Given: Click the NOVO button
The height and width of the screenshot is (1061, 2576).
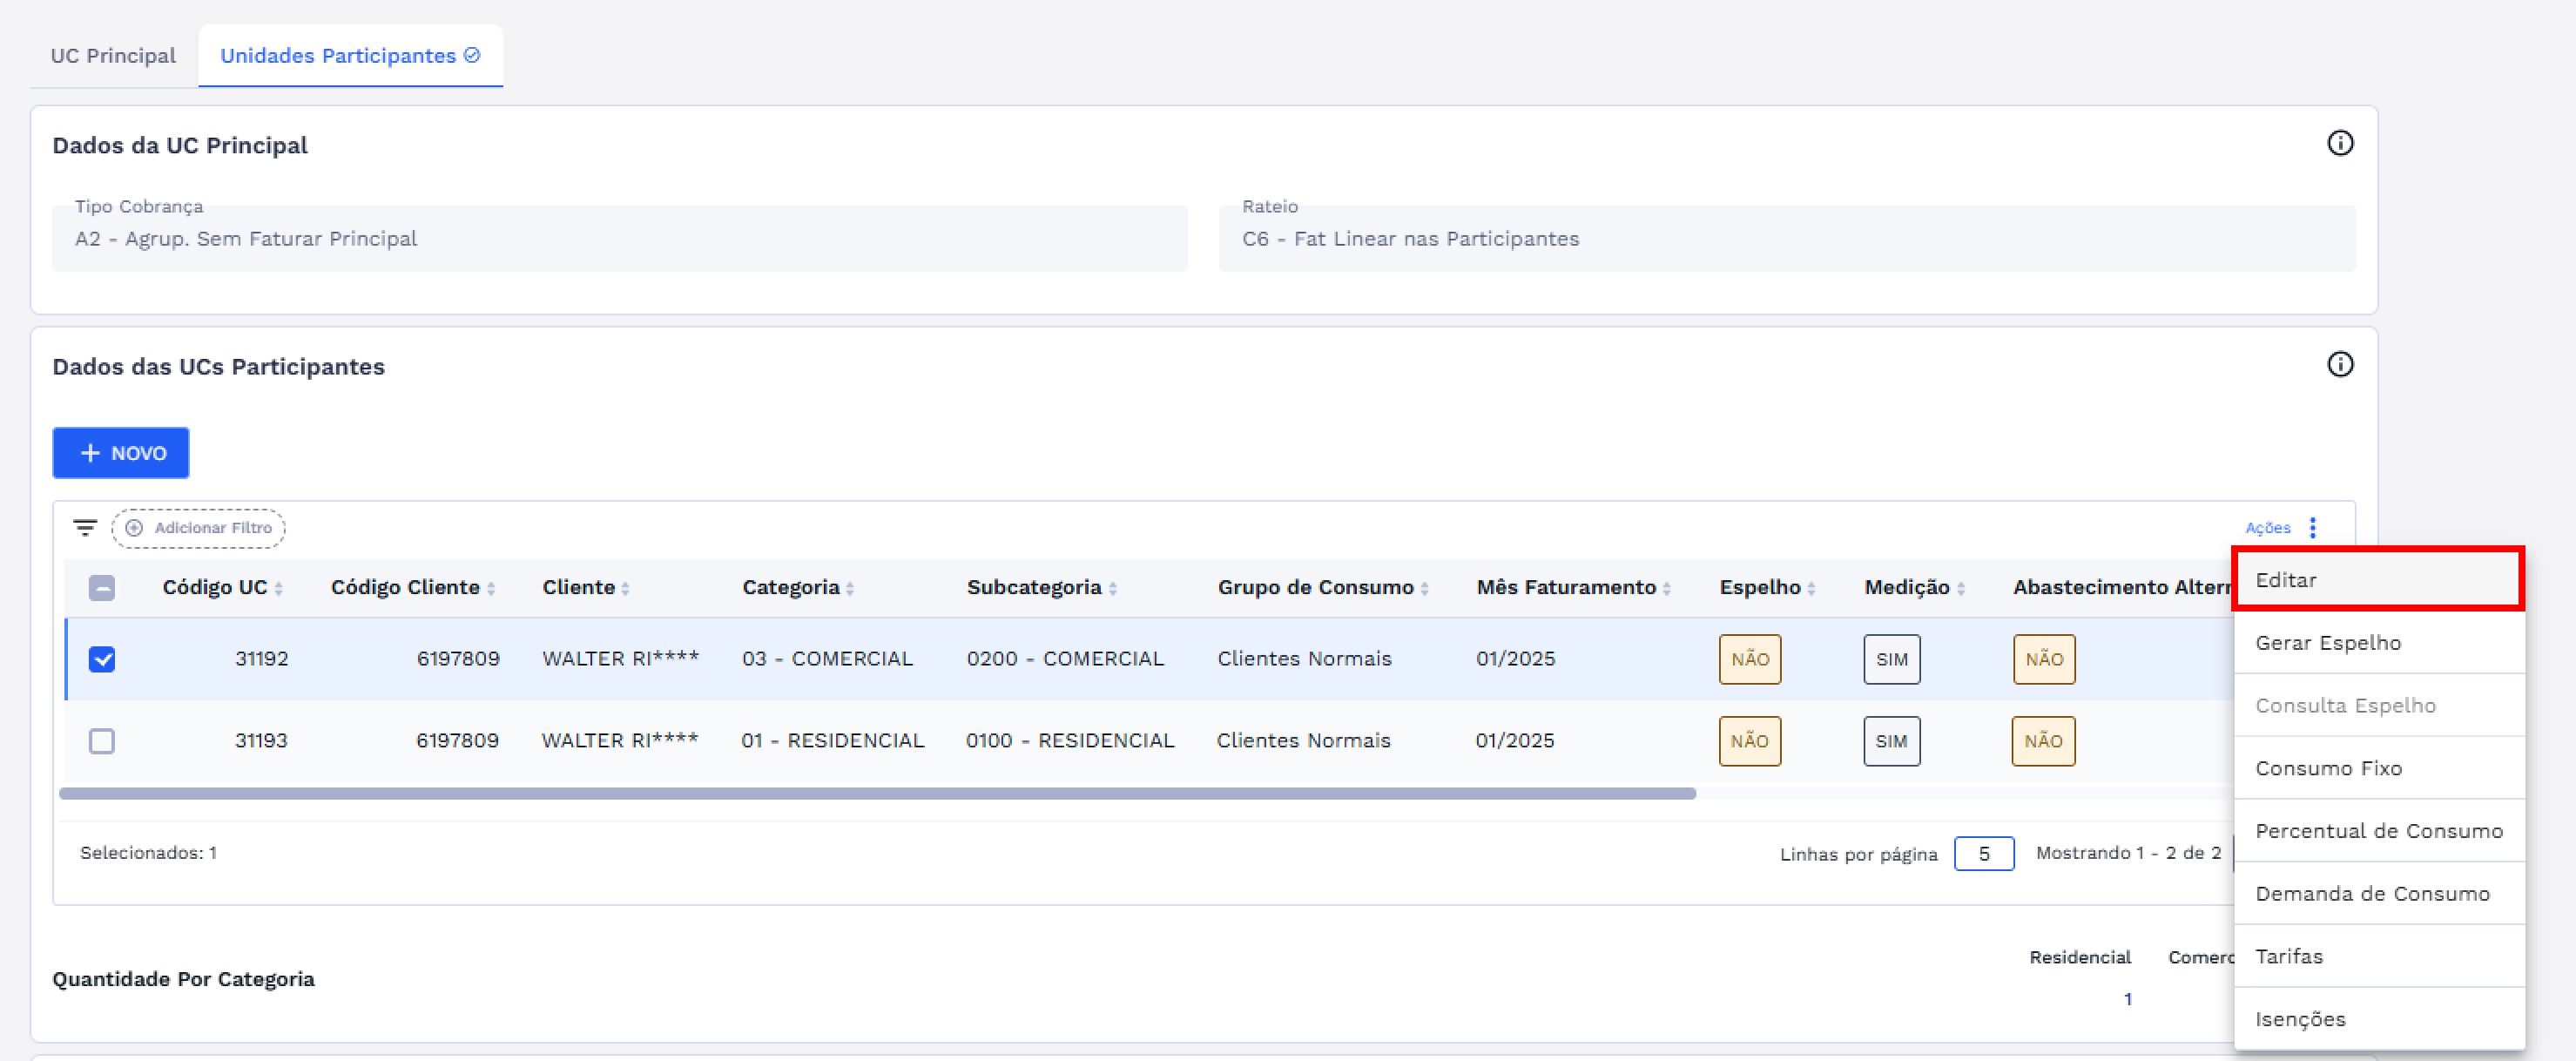Looking at the screenshot, I should pos(121,453).
